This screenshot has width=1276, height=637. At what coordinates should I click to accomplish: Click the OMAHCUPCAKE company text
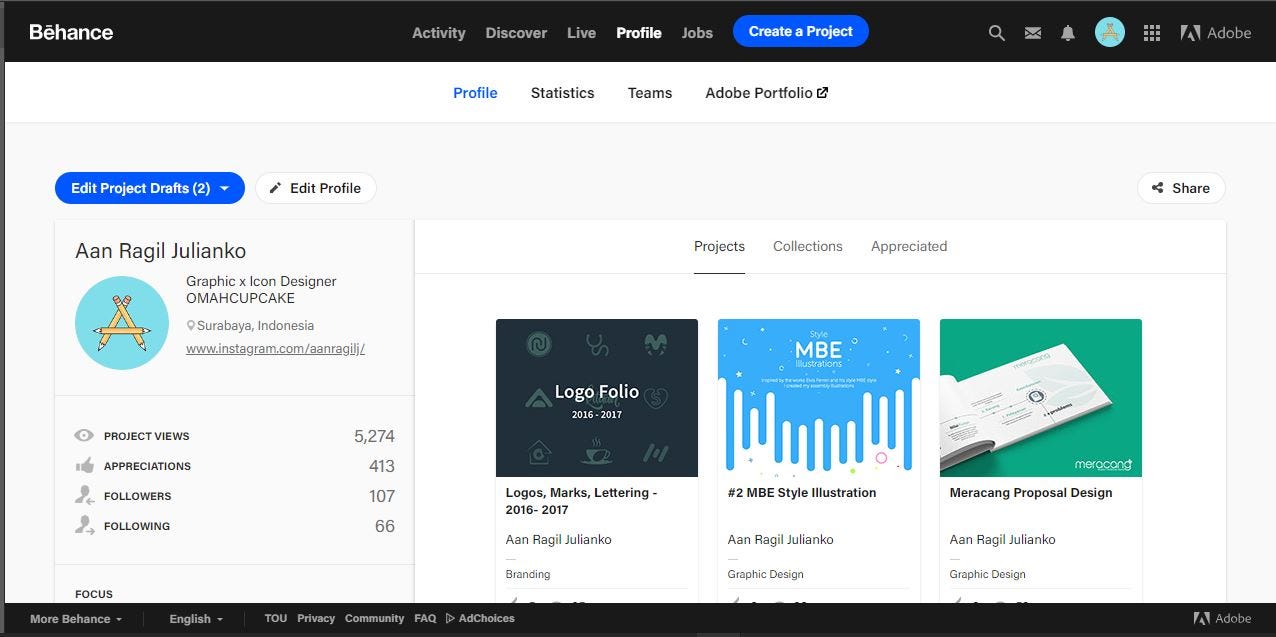pyautogui.click(x=240, y=298)
